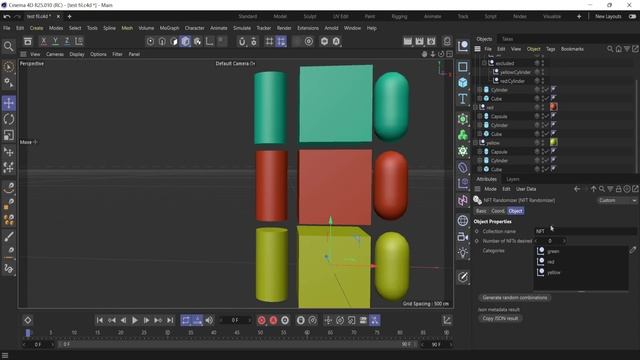Click Go to End button in timeline
This screenshot has width=640, height=360.
click(x=170, y=320)
